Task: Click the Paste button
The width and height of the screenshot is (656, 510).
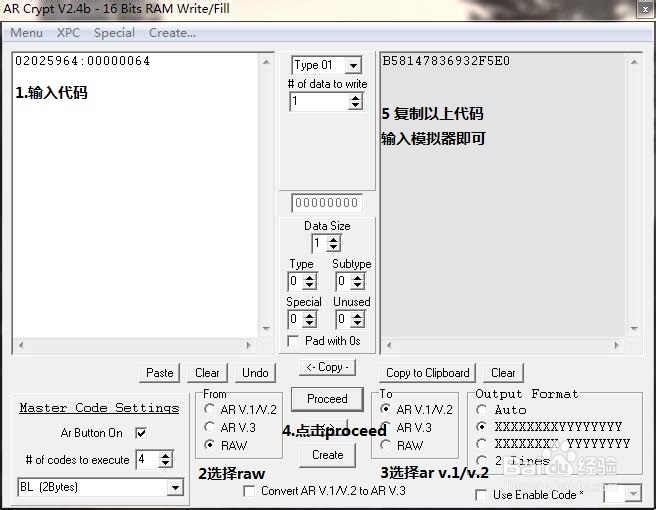Action: (159, 372)
